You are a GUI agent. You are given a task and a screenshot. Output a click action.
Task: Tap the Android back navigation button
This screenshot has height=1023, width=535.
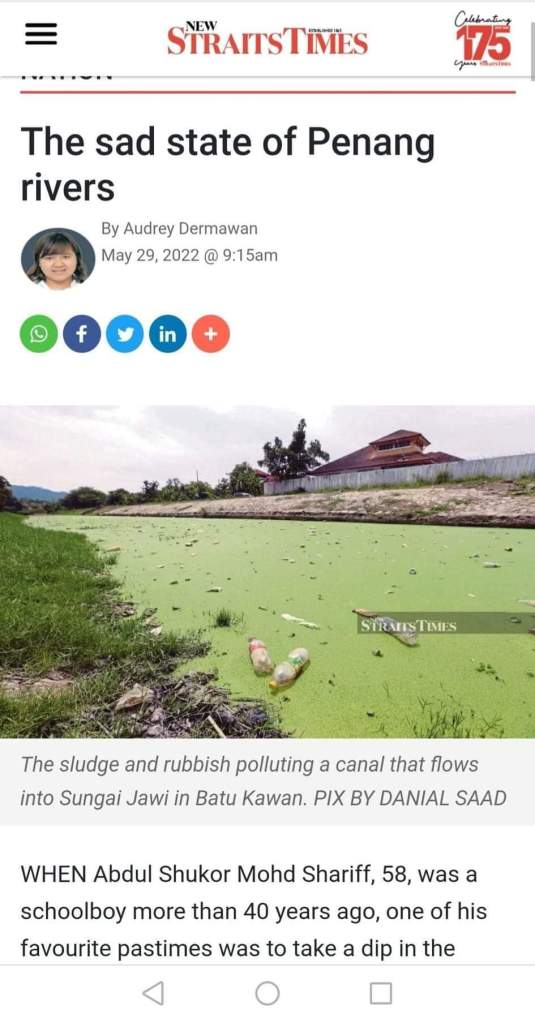point(153,994)
